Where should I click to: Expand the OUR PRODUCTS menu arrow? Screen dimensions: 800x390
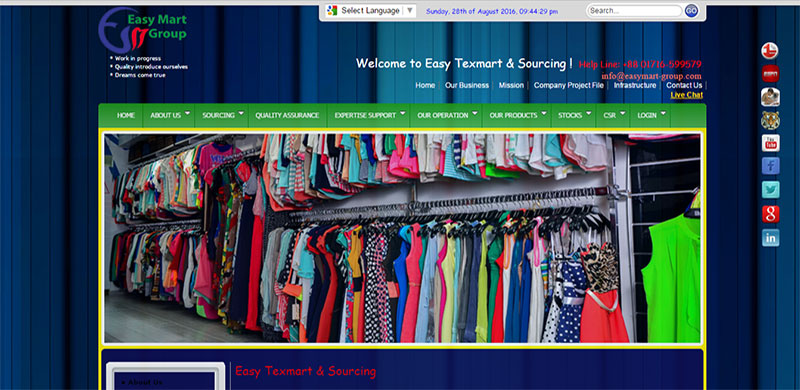click(544, 113)
